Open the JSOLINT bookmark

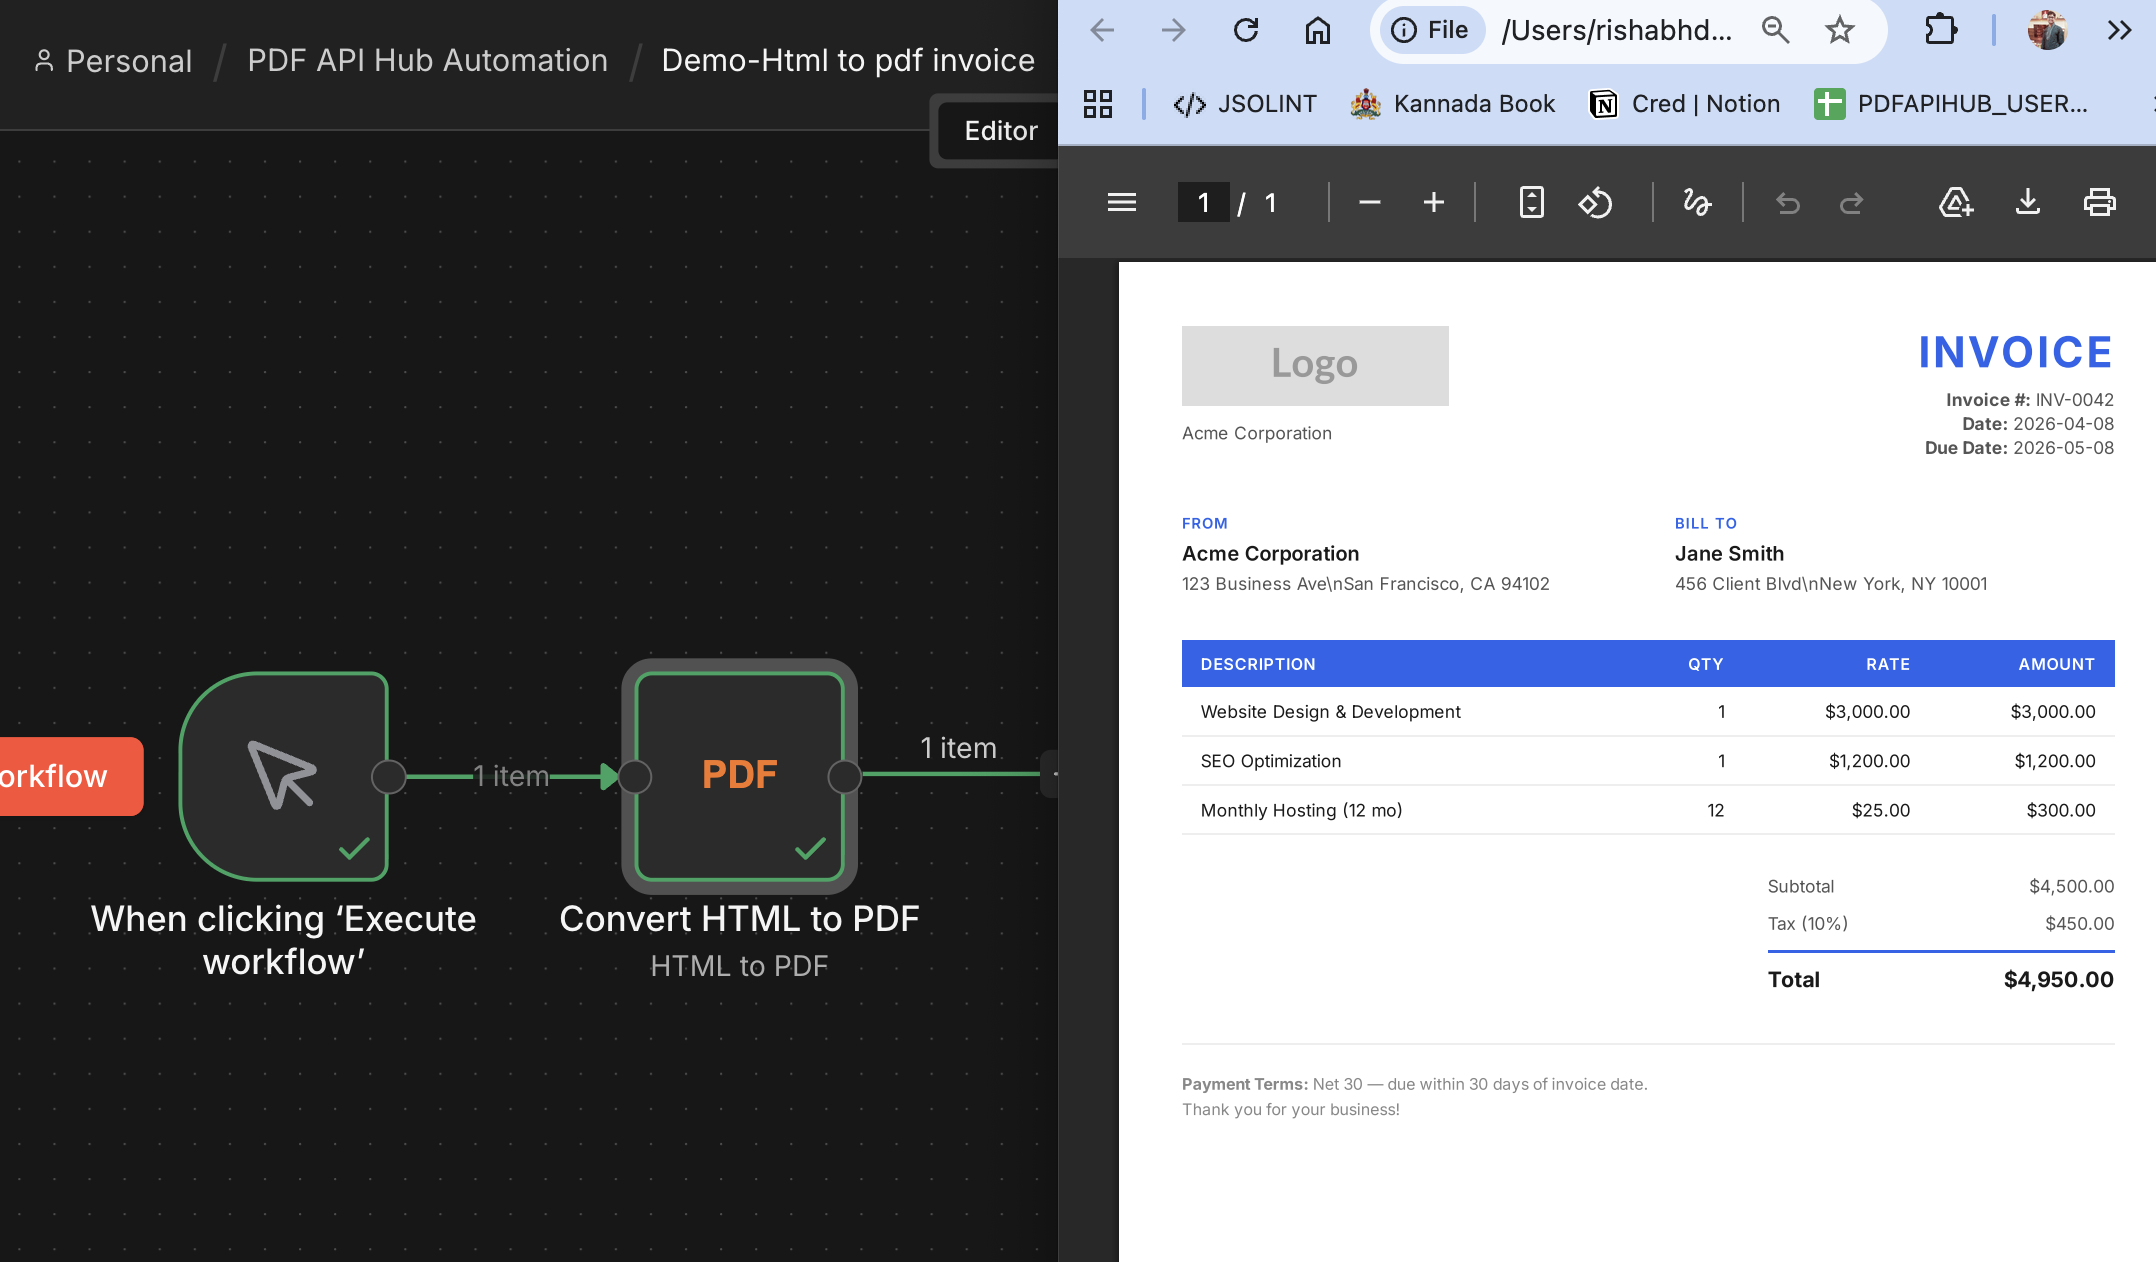[x=1244, y=104]
